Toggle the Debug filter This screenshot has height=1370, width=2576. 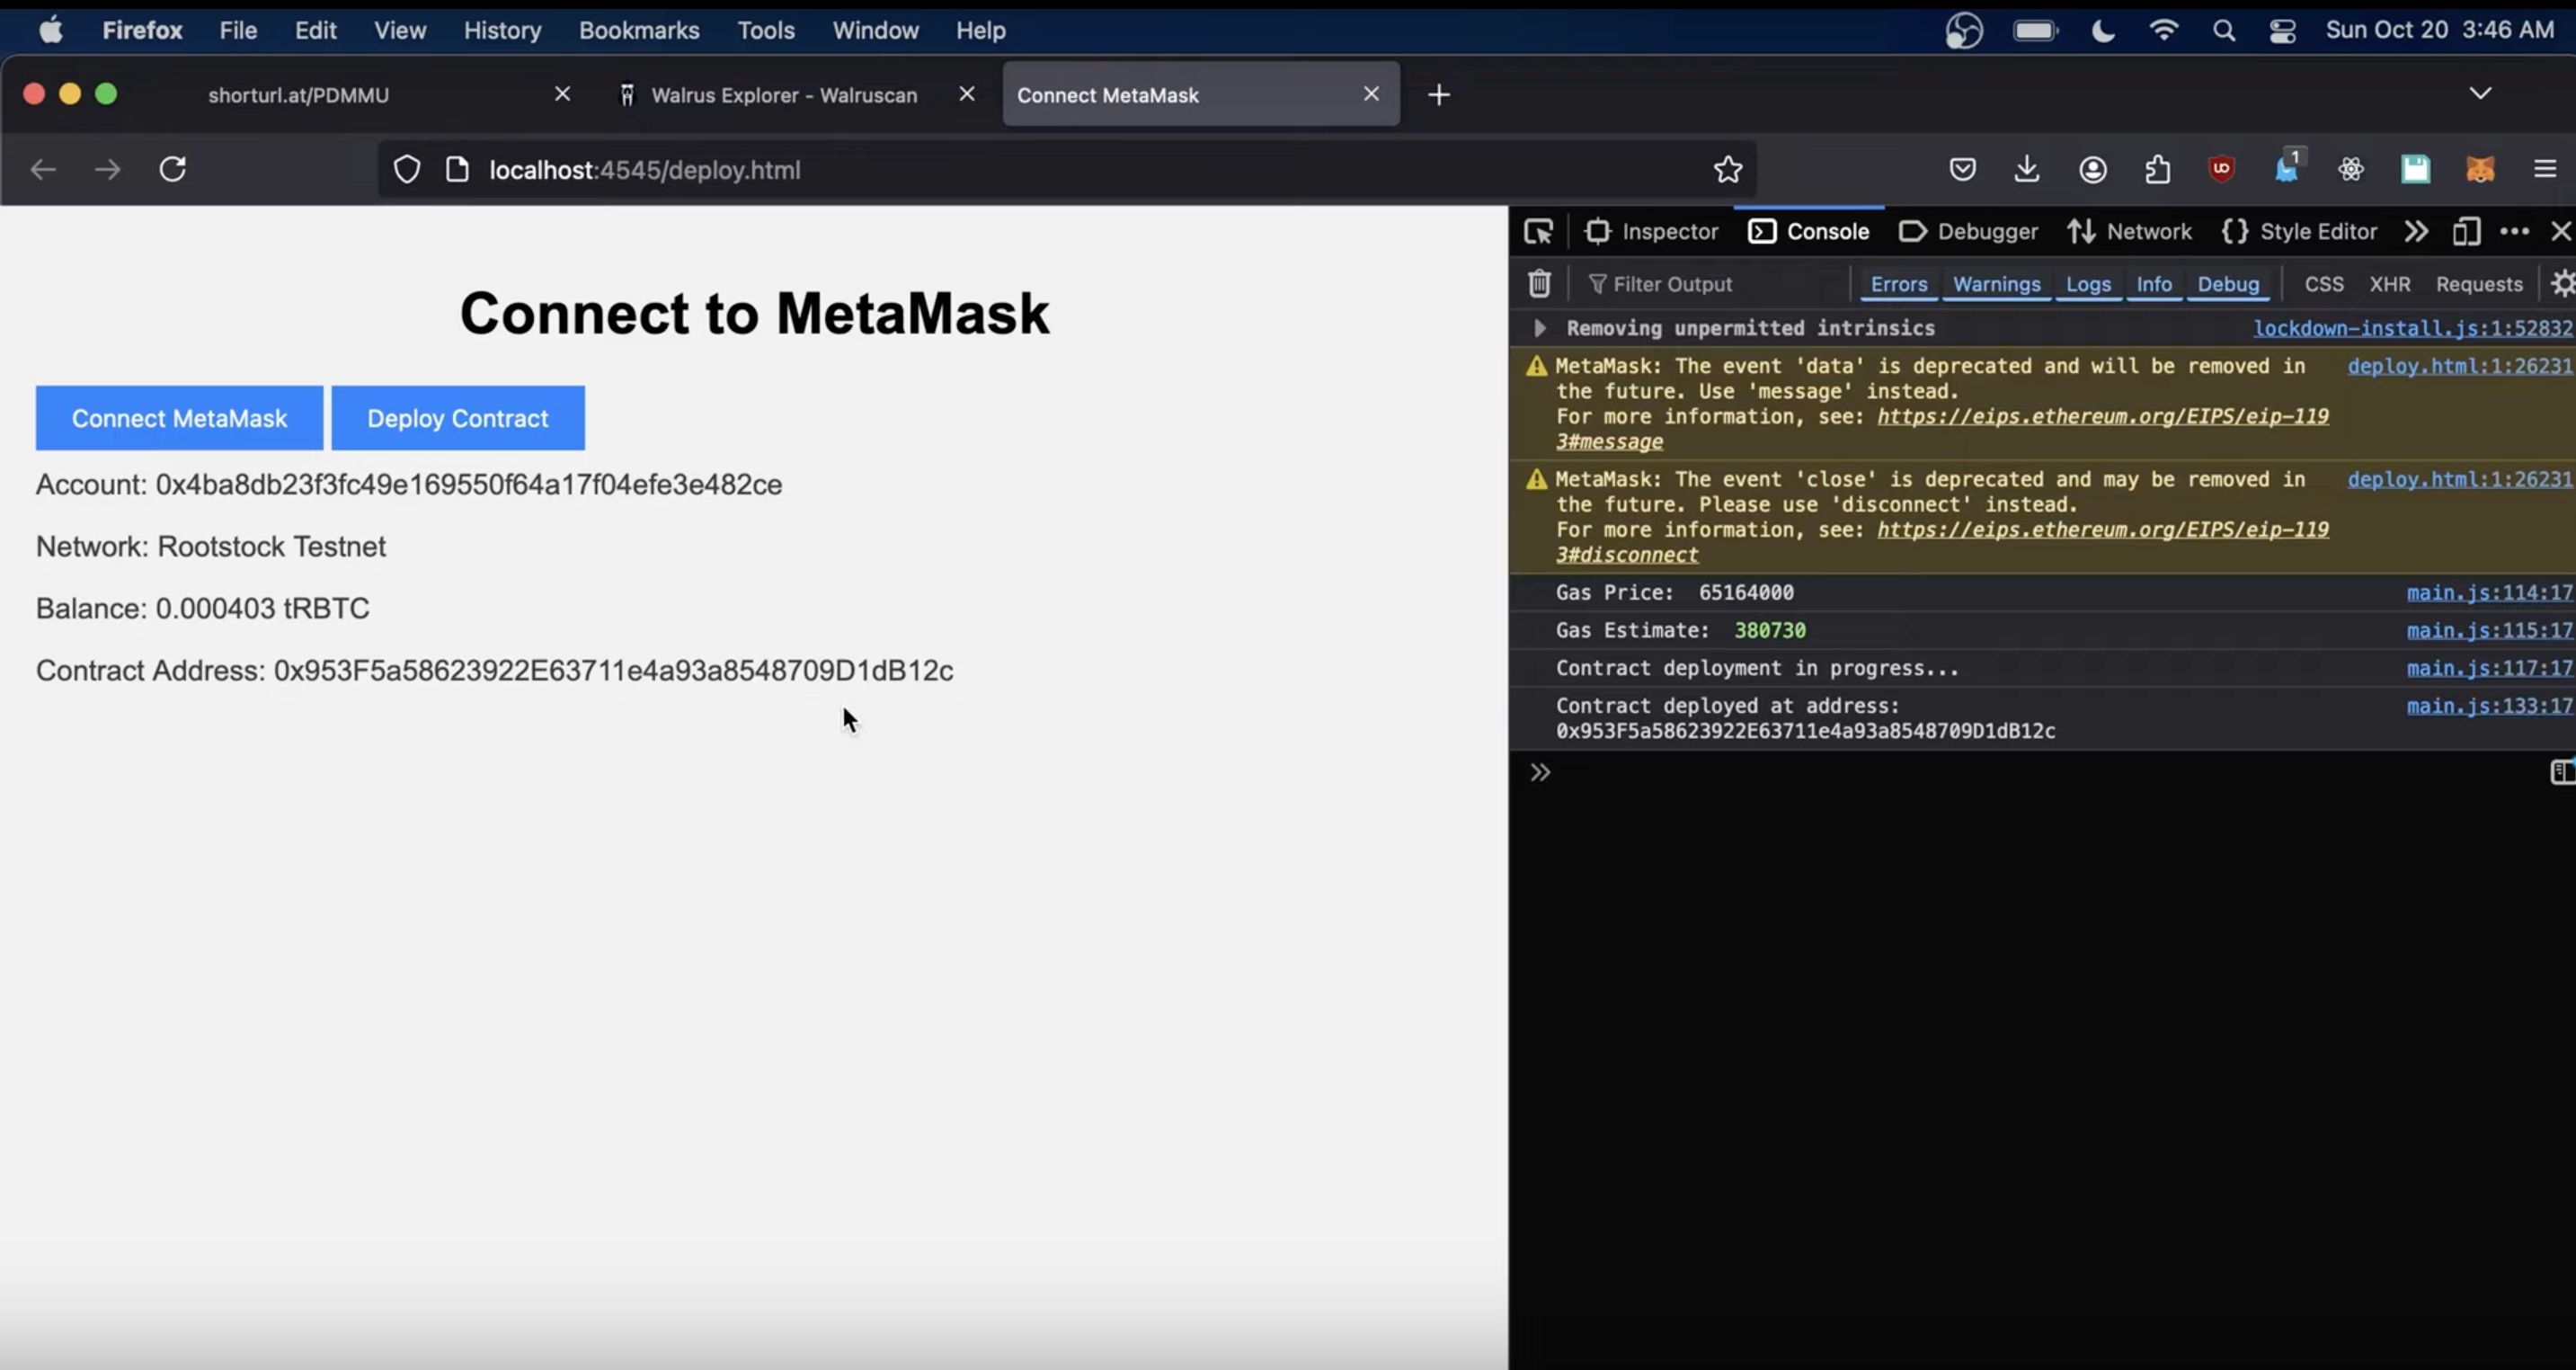coord(2227,285)
